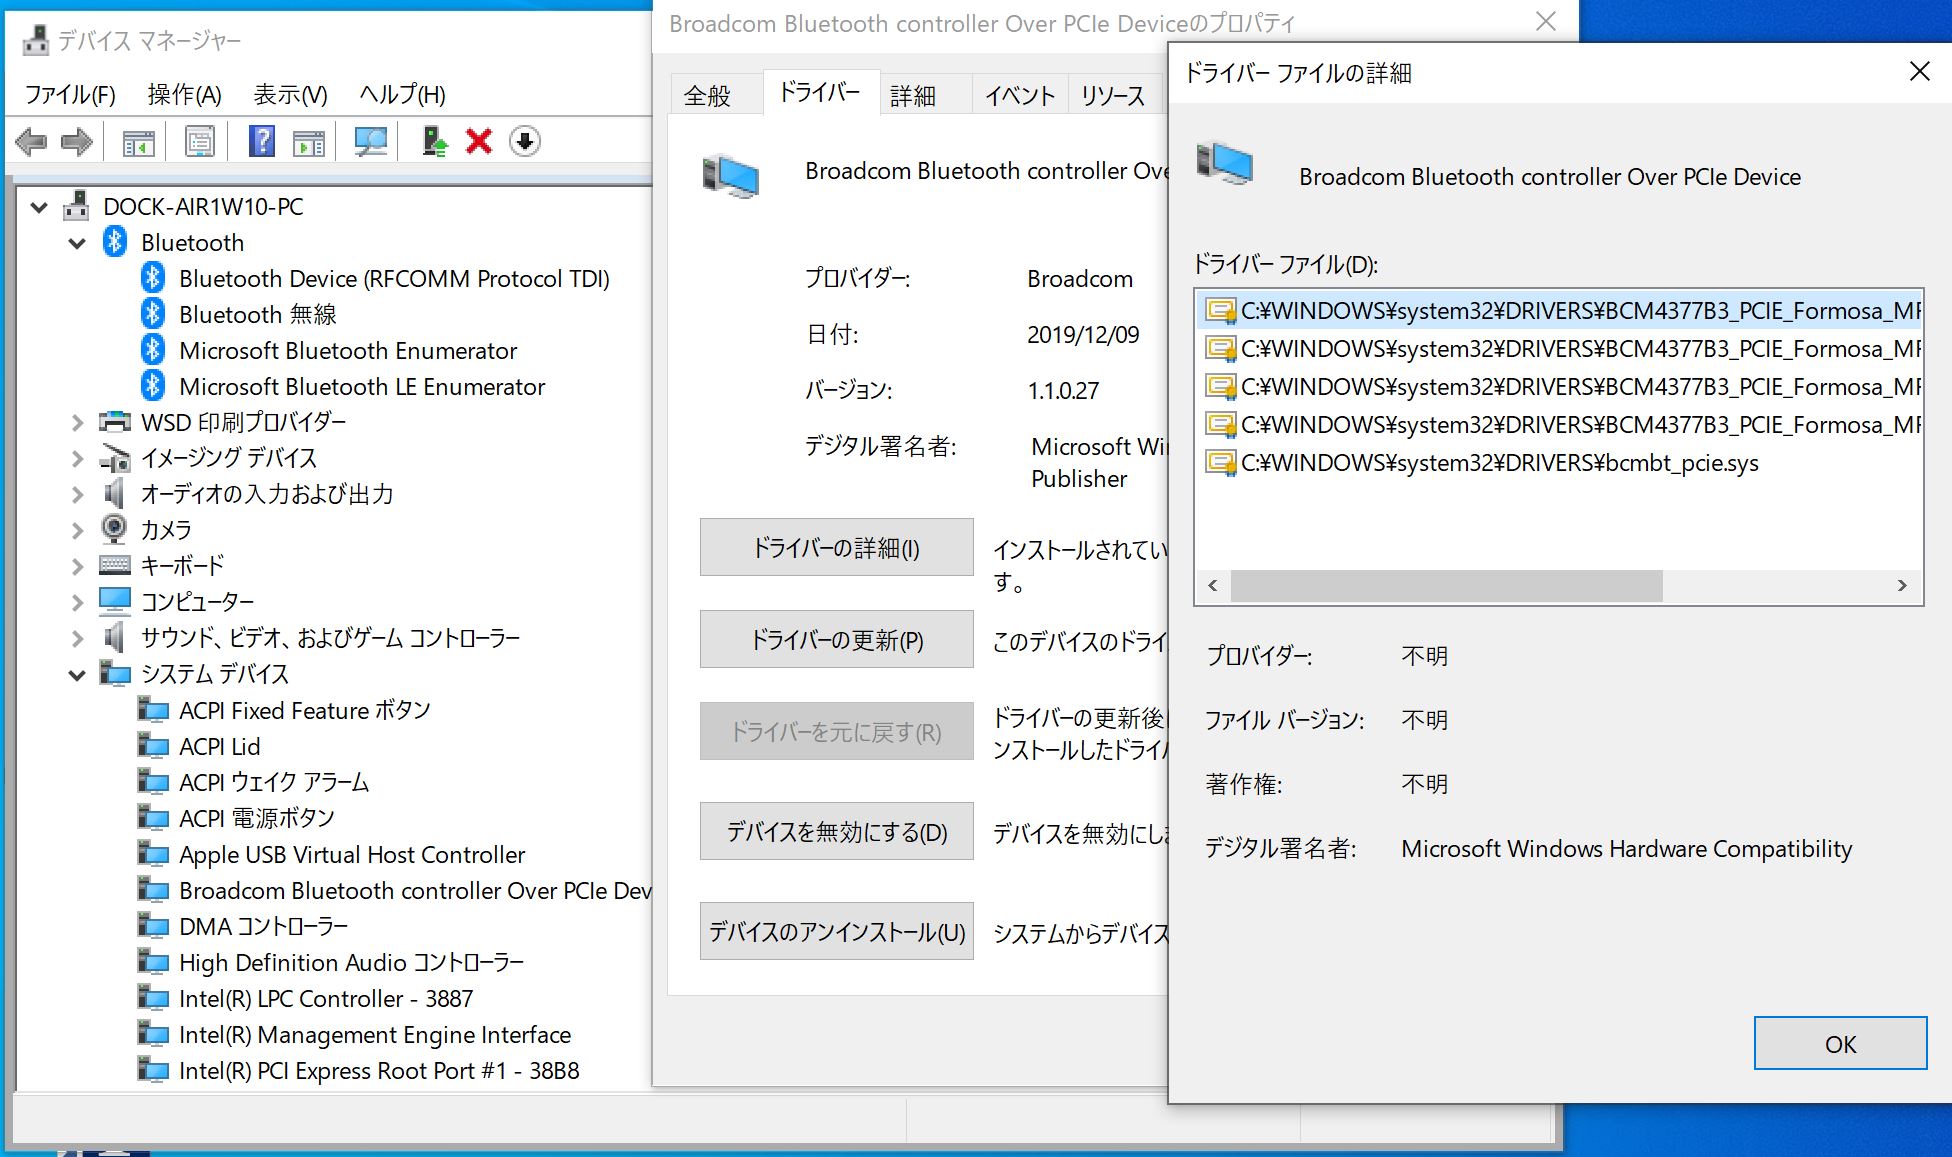Screen dimensions: 1952x1157
Task: Switch to the イベント tab
Action: 1019,96
